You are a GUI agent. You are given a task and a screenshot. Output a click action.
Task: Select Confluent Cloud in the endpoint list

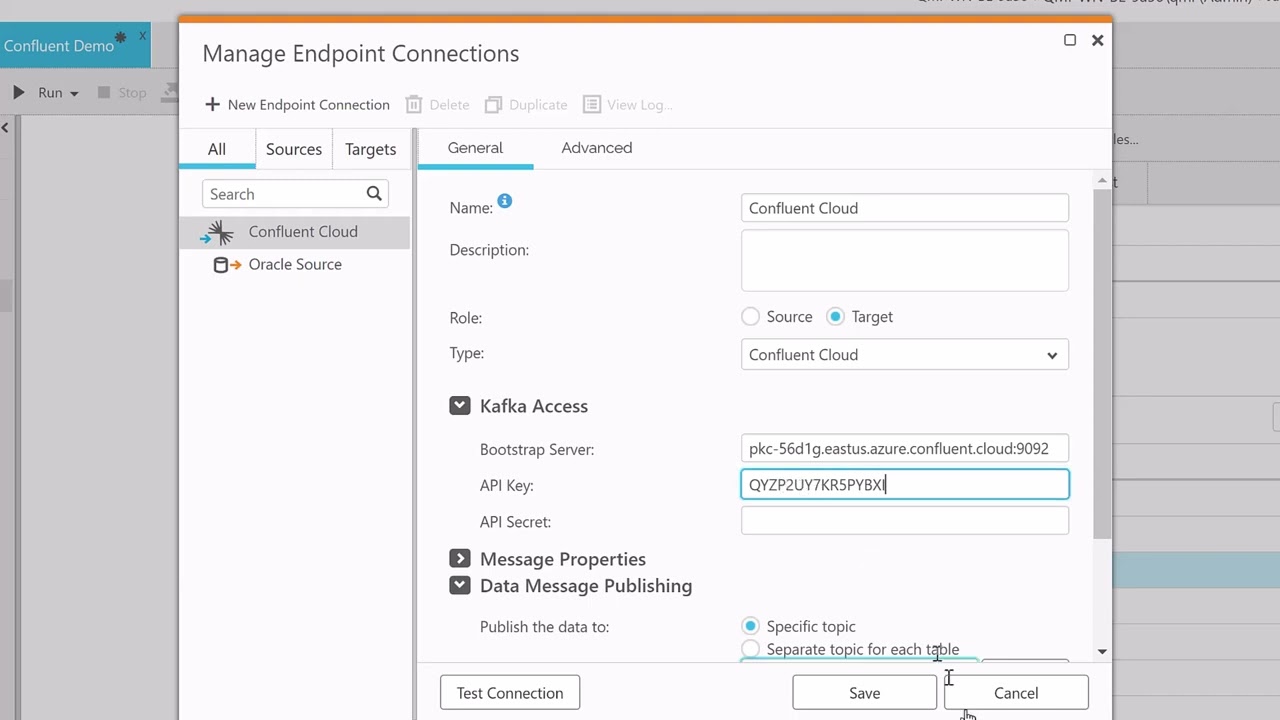tap(295, 232)
